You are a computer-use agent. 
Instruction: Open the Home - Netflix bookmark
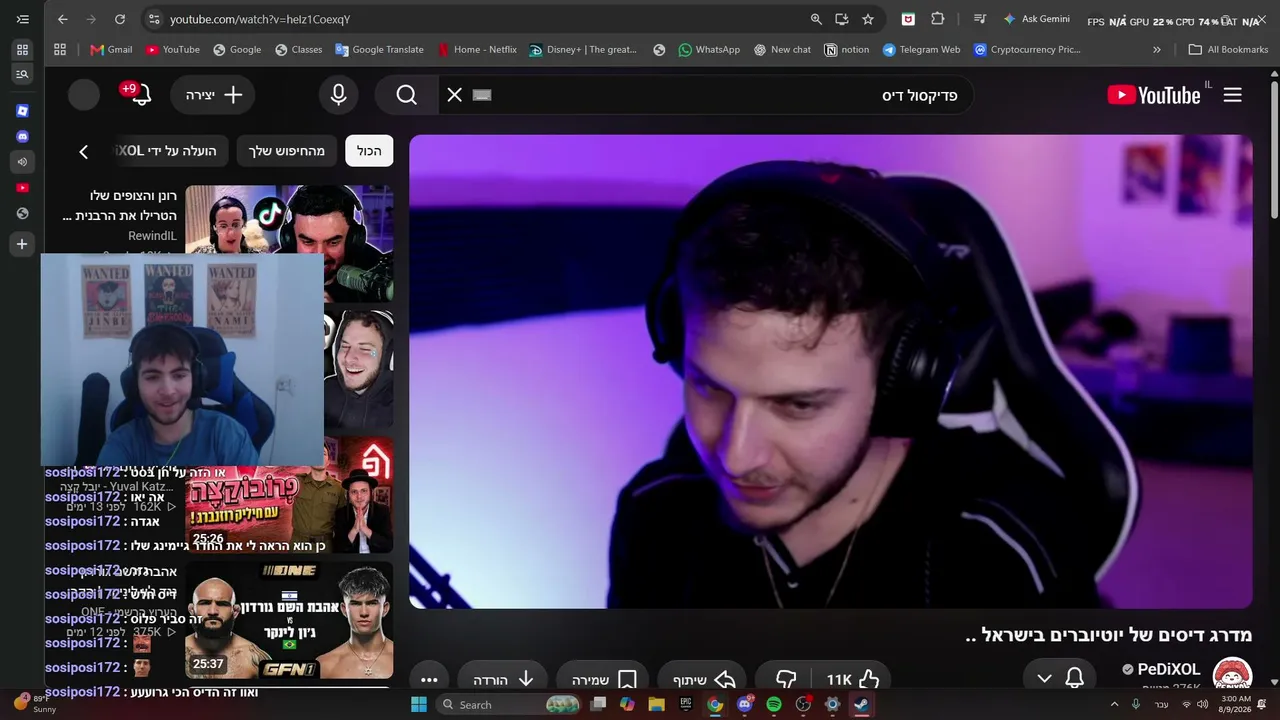click(x=477, y=49)
